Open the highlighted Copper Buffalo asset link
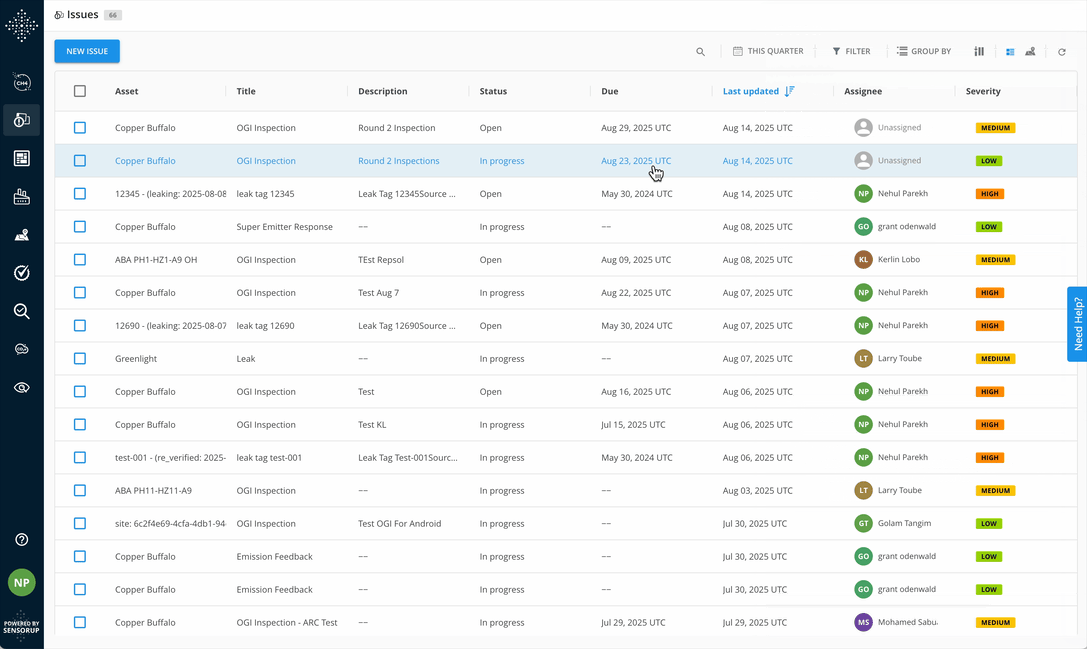The width and height of the screenshot is (1087, 649). pyautogui.click(x=145, y=161)
